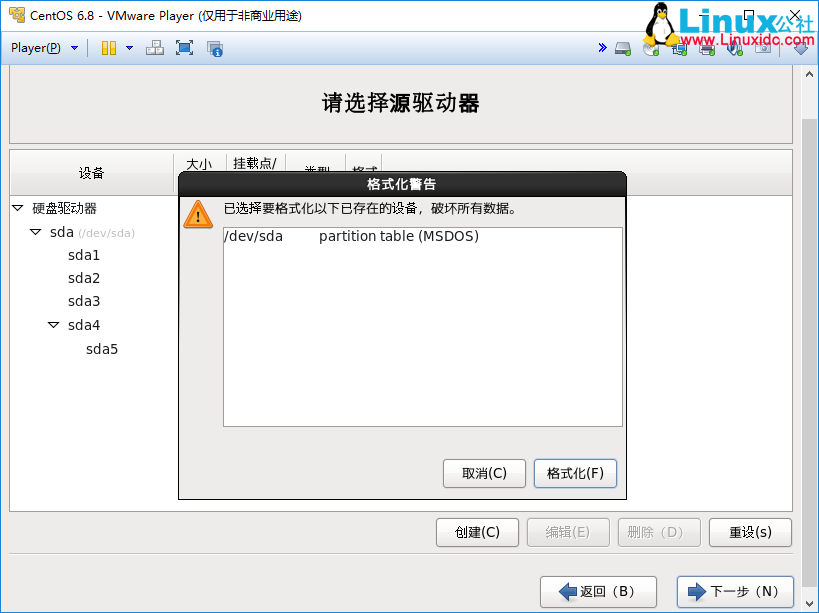The image size is (819, 613).
Task: Select the sda5 partition in device tree
Action: pyautogui.click(x=102, y=348)
